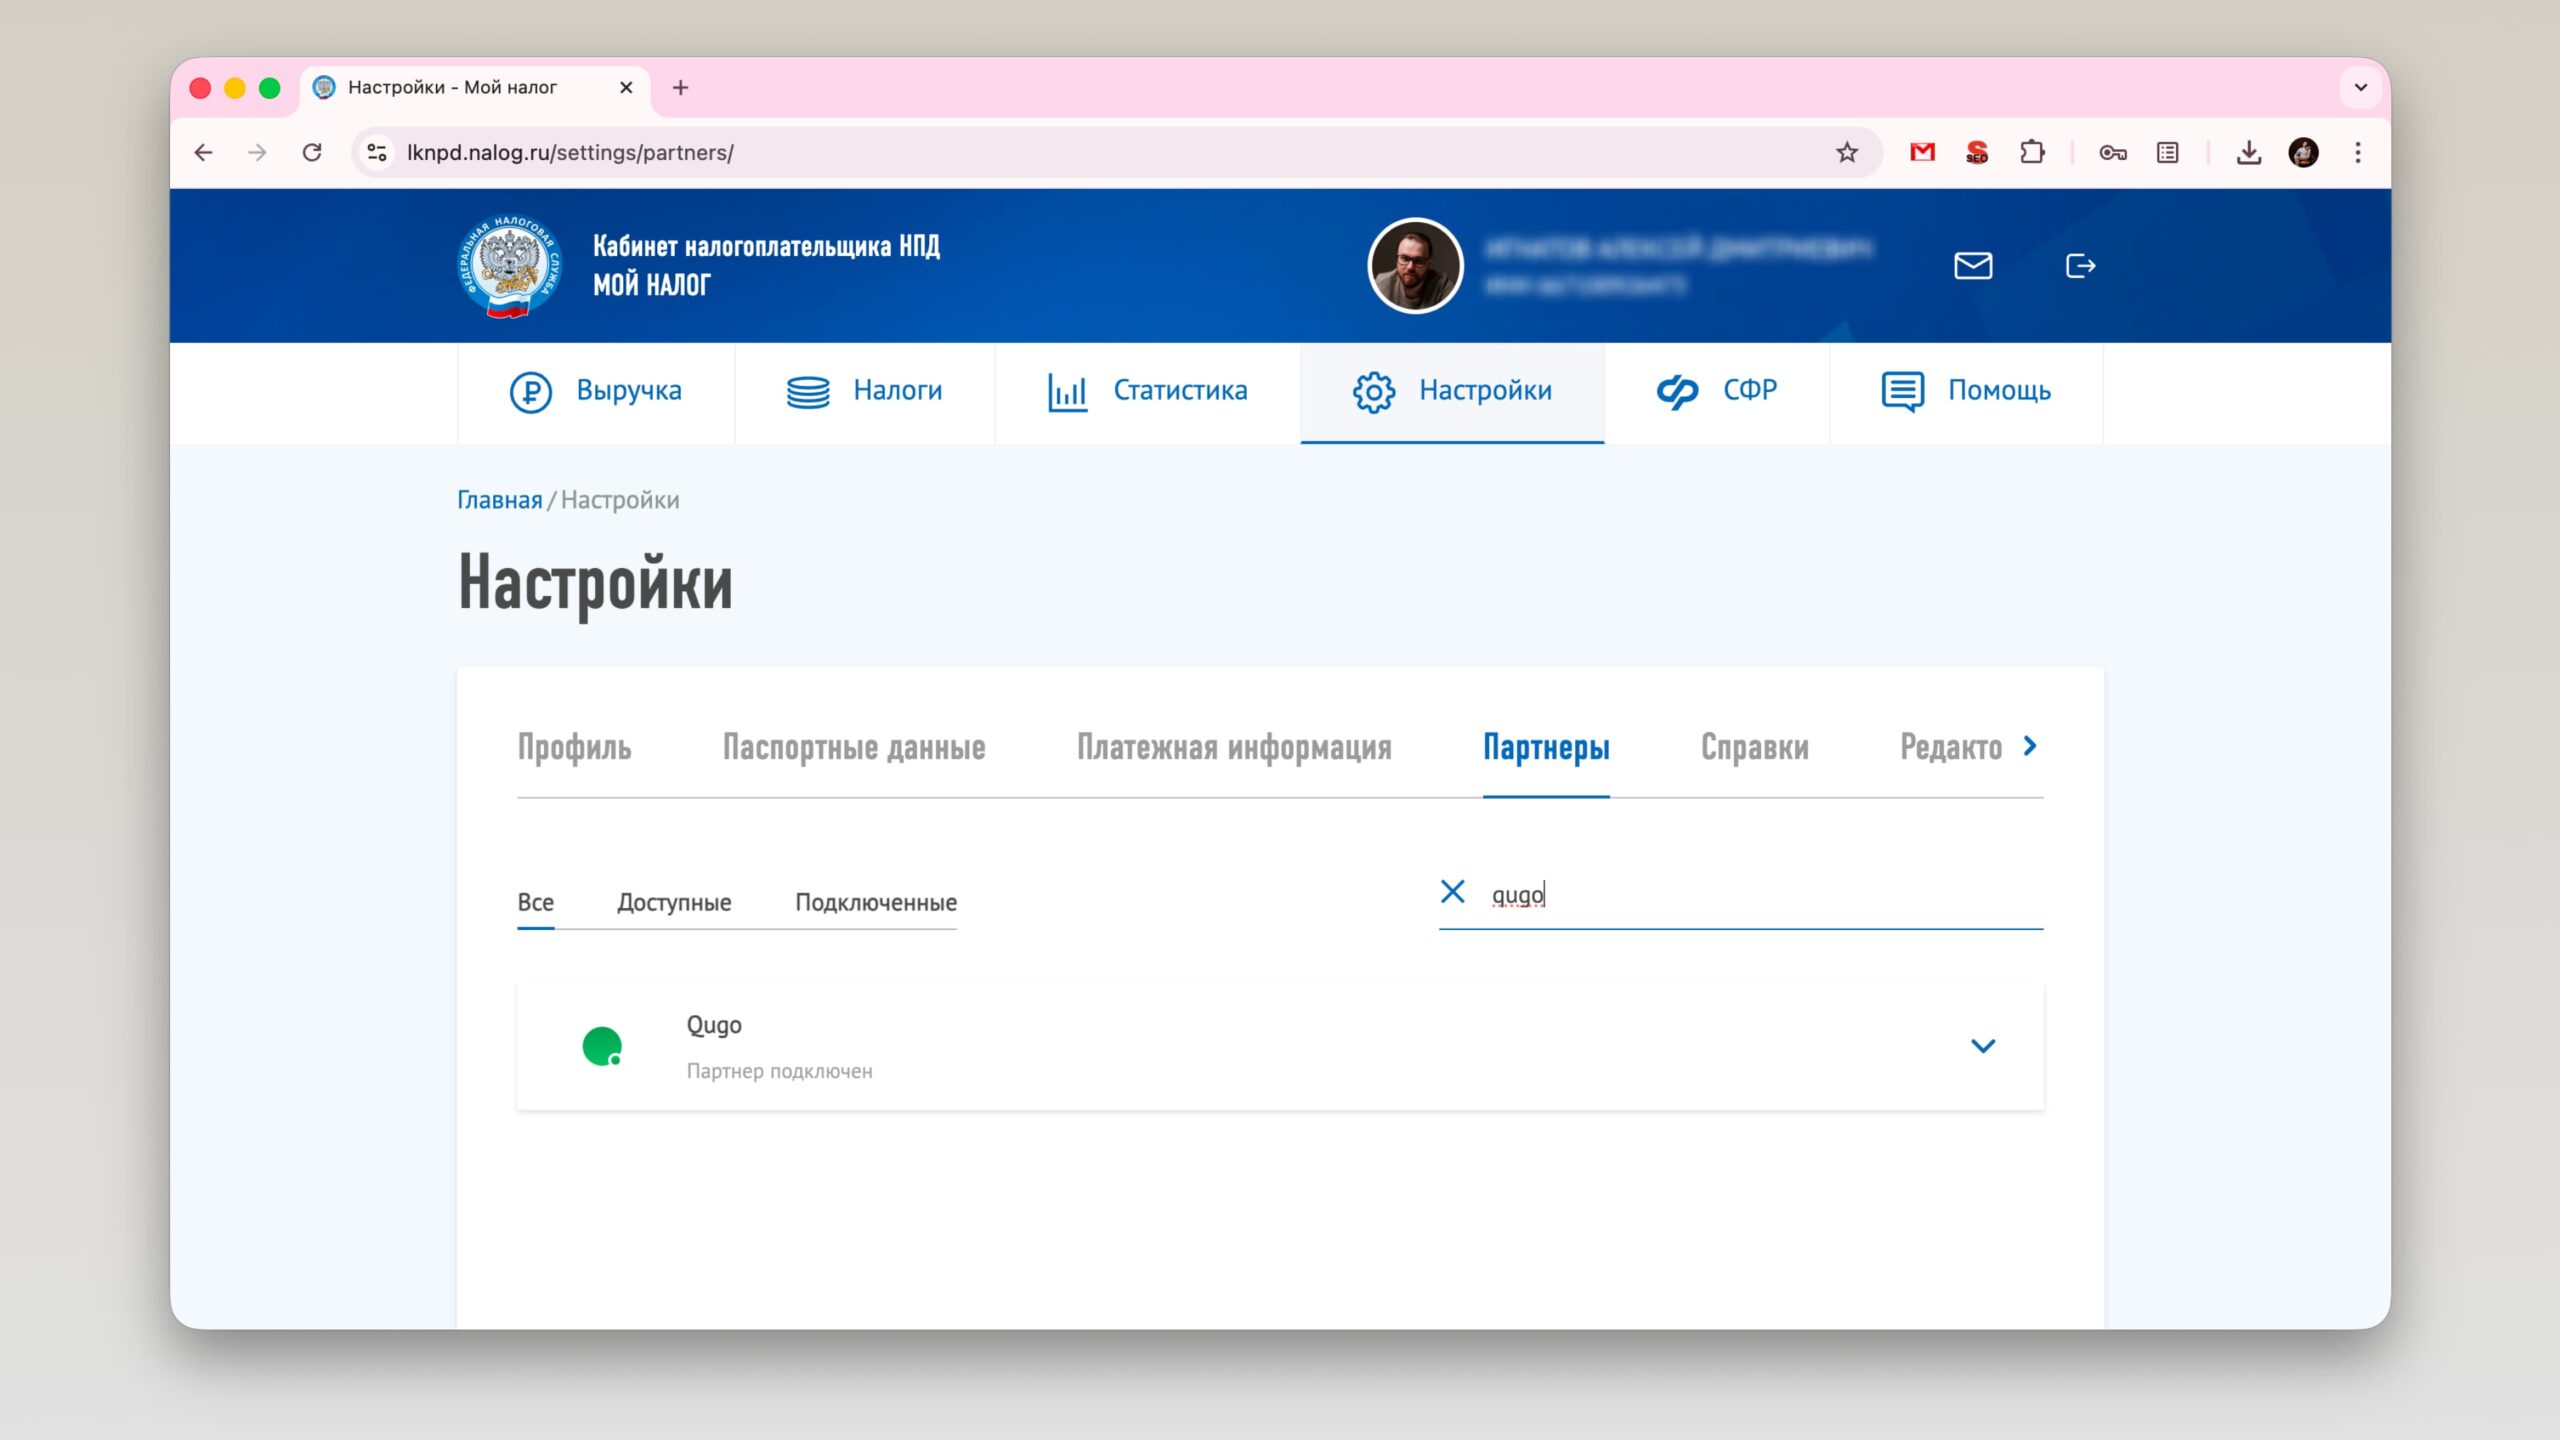
Task: Open the Помощь navigation item
Action: pyautogui.click(x=1965, y=391)
